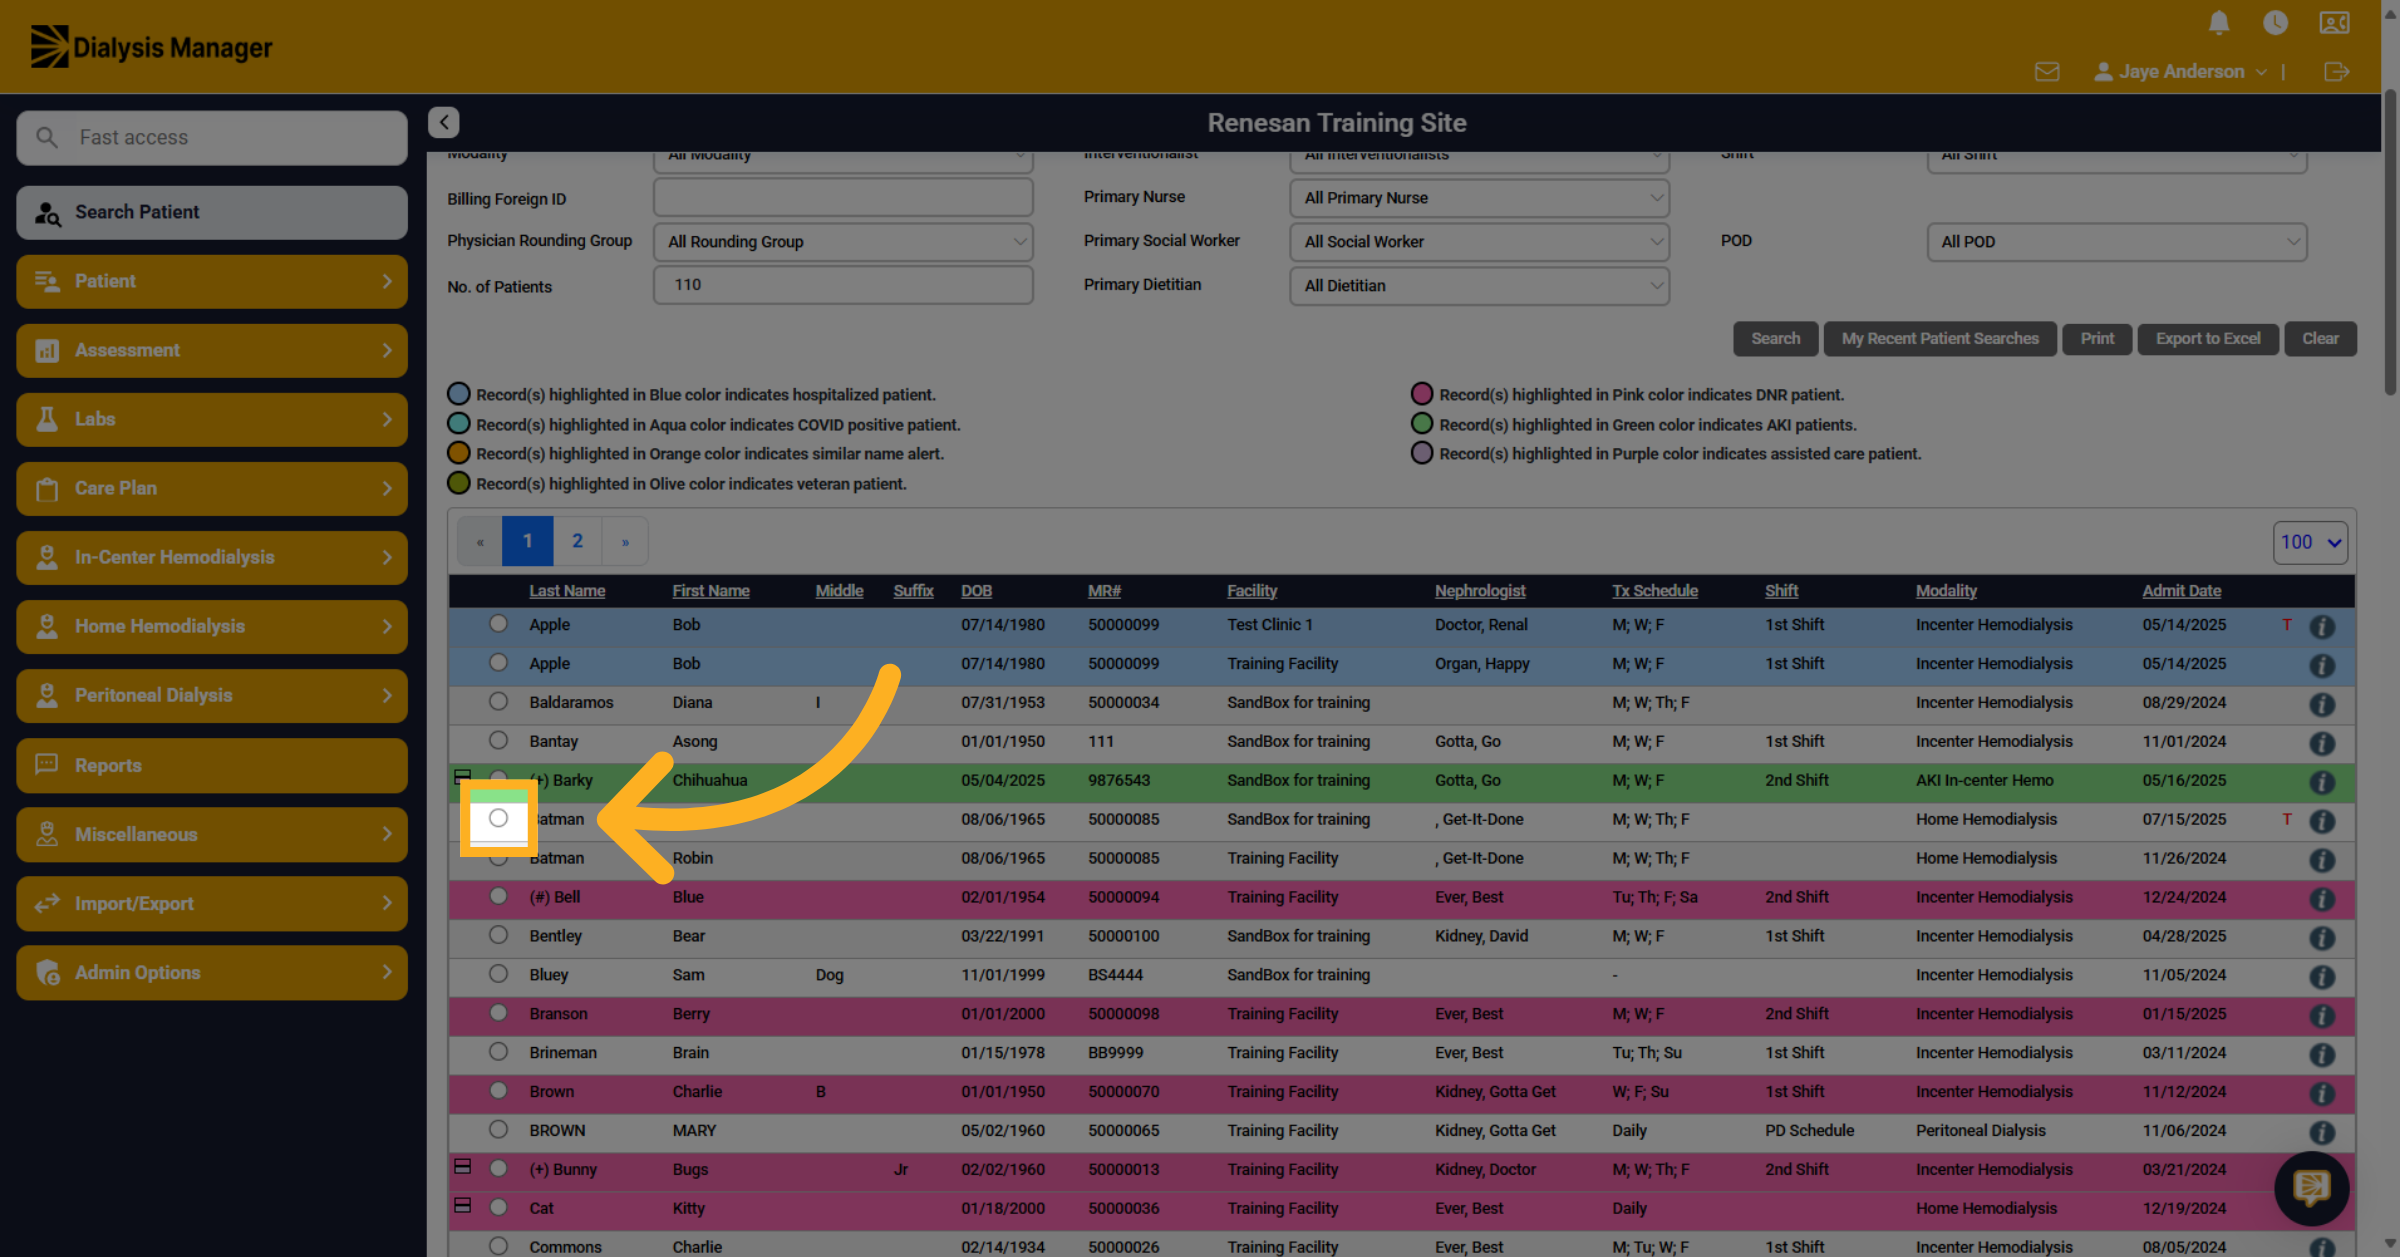This screenshot has width=2400, height=1257.
Task: Expand the Bunny Bugs row
Action: tap(462, 1167)
